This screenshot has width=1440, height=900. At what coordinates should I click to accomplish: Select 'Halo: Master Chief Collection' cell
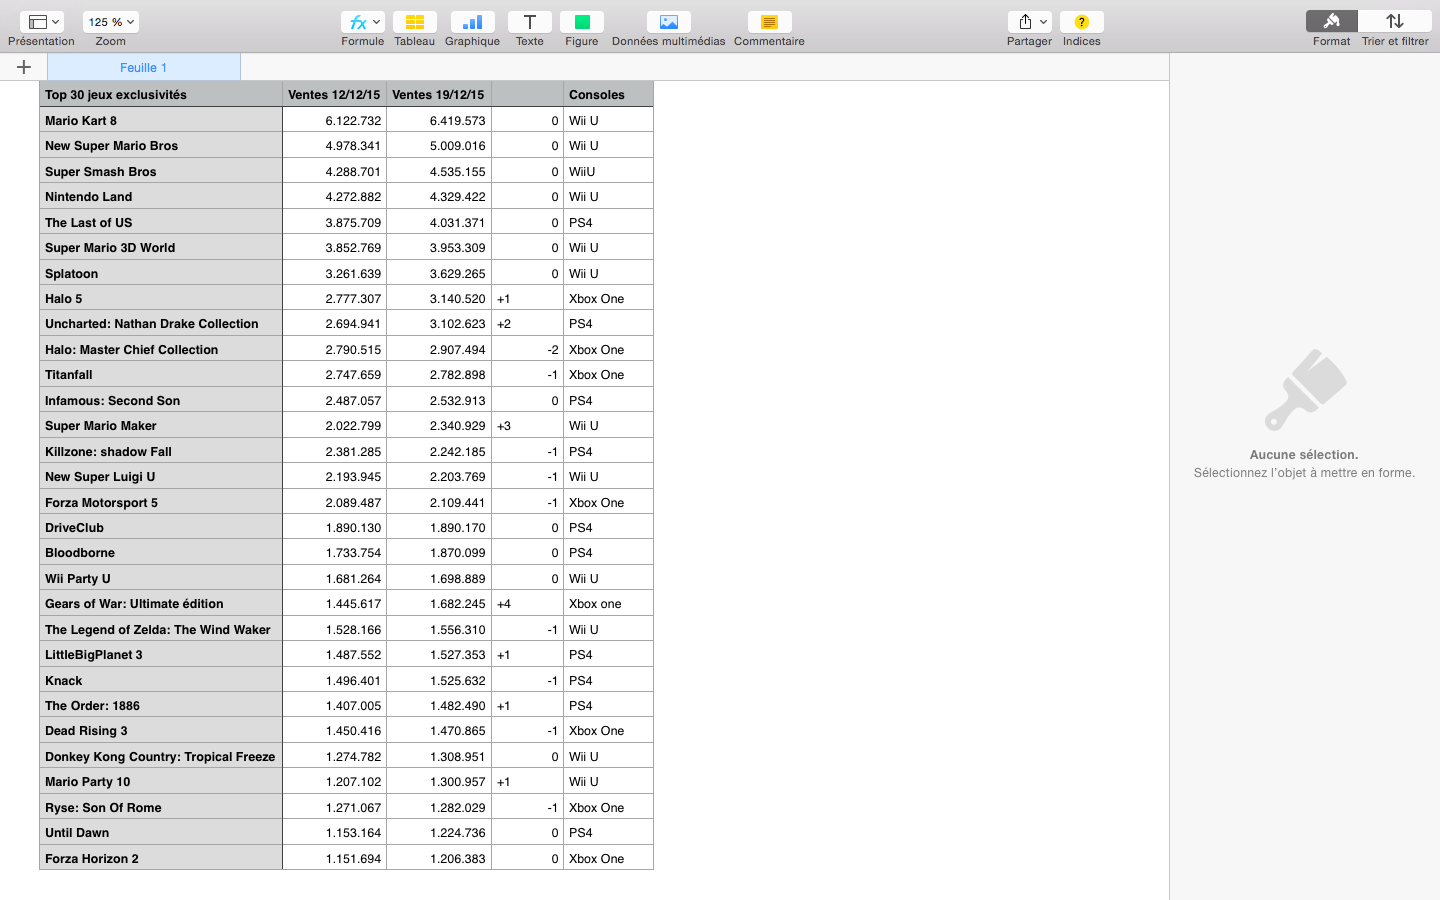pyautogui.click(x=161, y=350)
